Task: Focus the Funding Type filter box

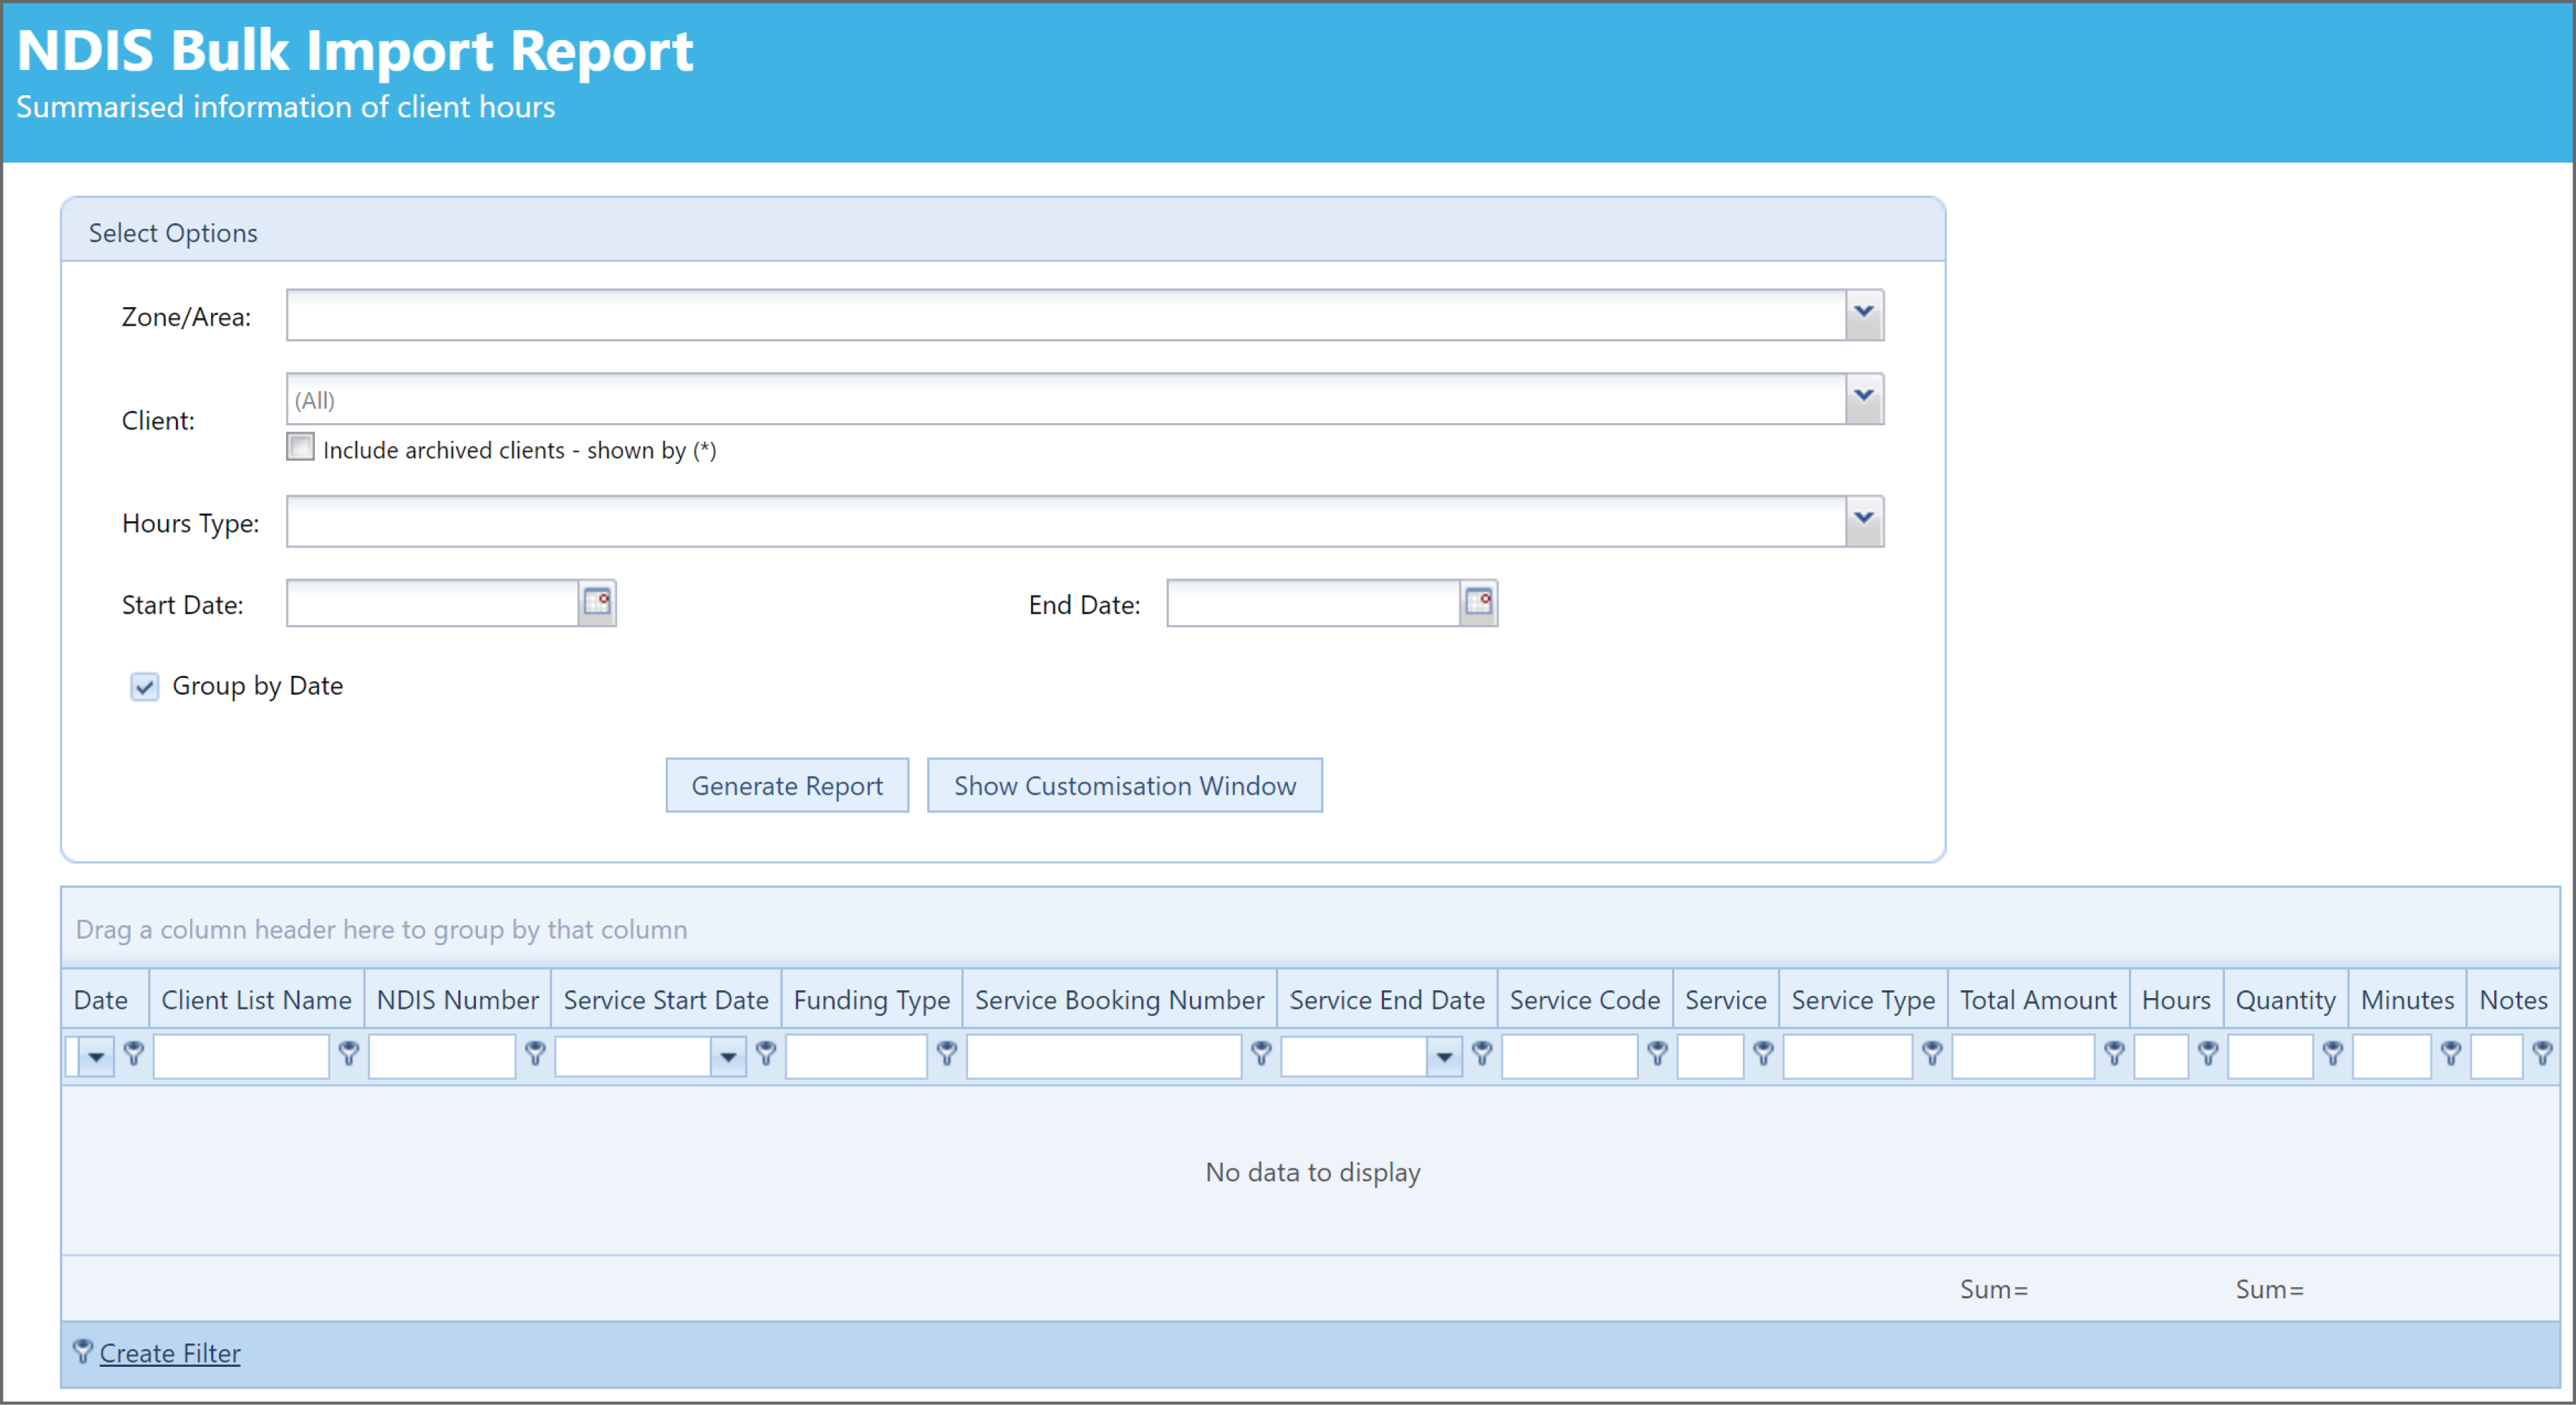Action: click(x=857, y=1057)
